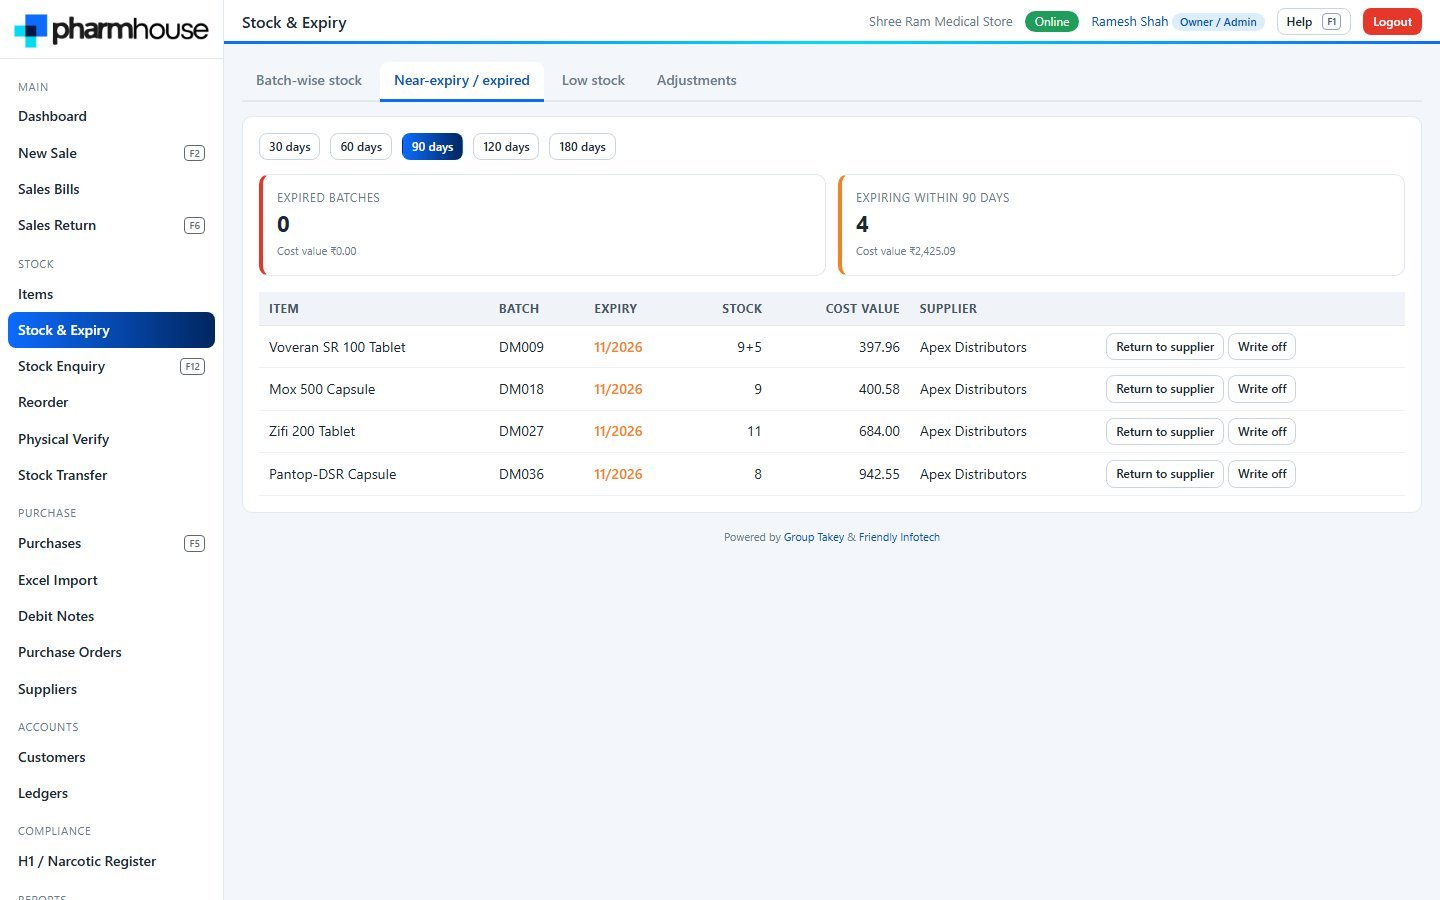Viewport: 1440px width, 900px height.
Task: Write off Pantop-DSR Capsule batch
Action: (1262, 474)
